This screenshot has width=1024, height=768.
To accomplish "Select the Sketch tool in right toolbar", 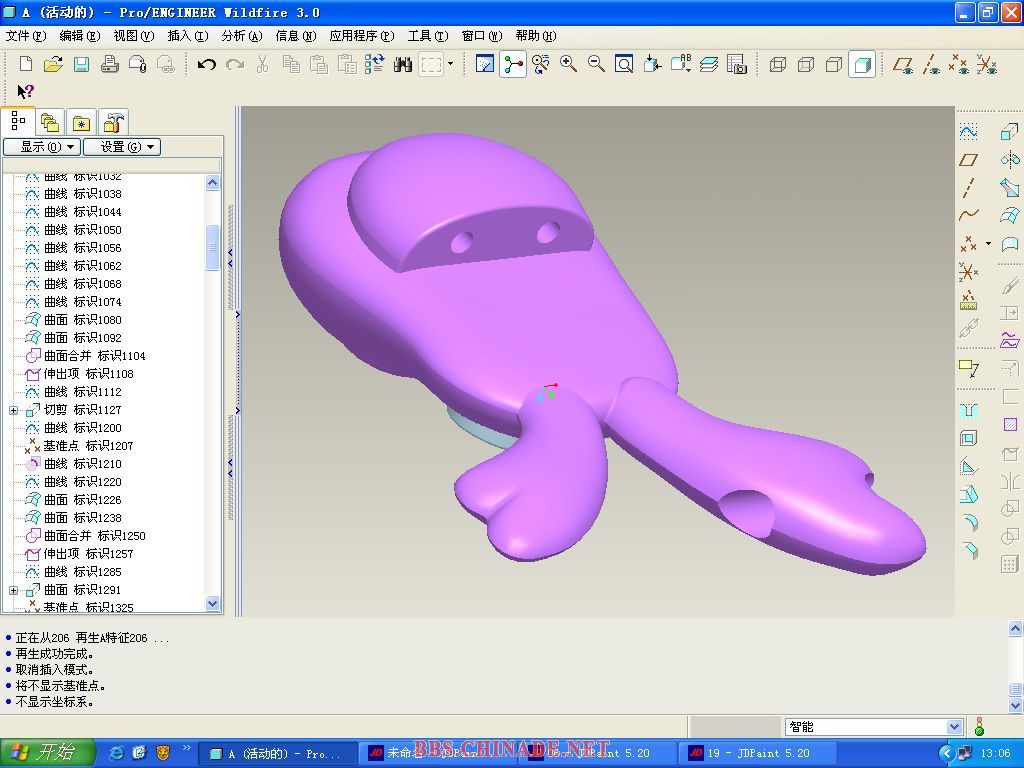I will coord(968,132).
